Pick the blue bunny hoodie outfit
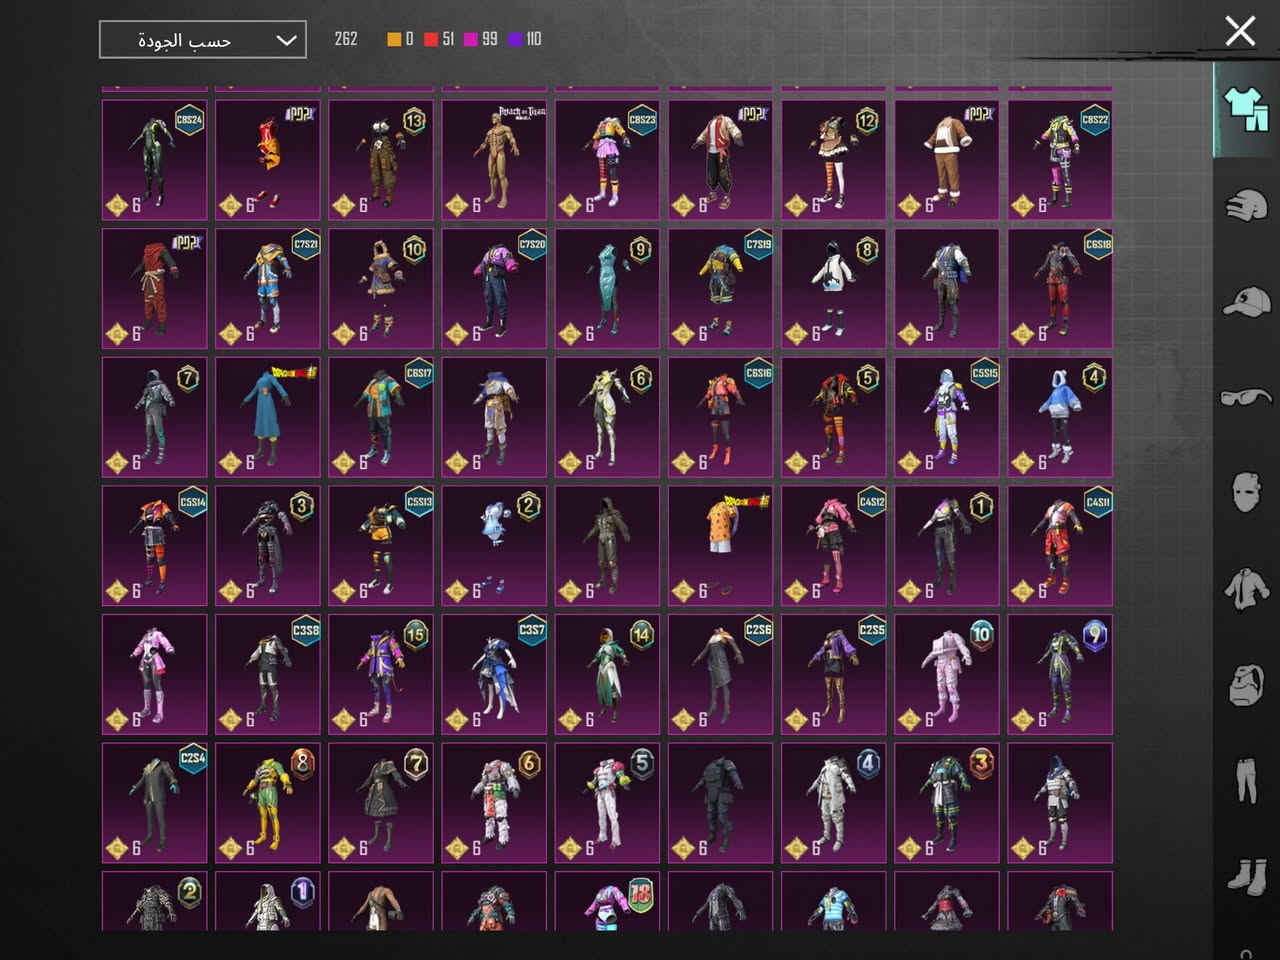Image resolution: width=1280 pixels, height=960 pixels. tap(1060, 417)
